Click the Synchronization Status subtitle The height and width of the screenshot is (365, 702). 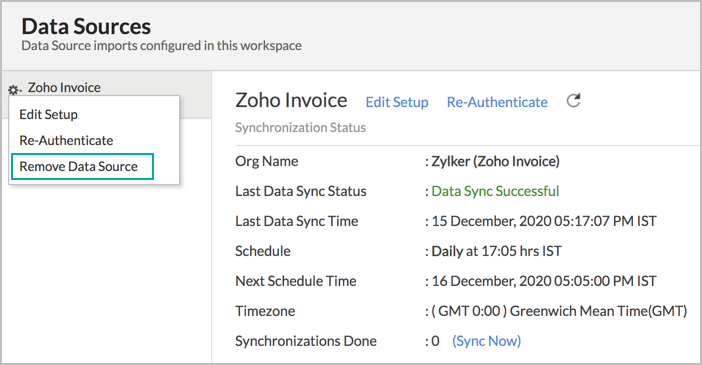tap(300, 128)
